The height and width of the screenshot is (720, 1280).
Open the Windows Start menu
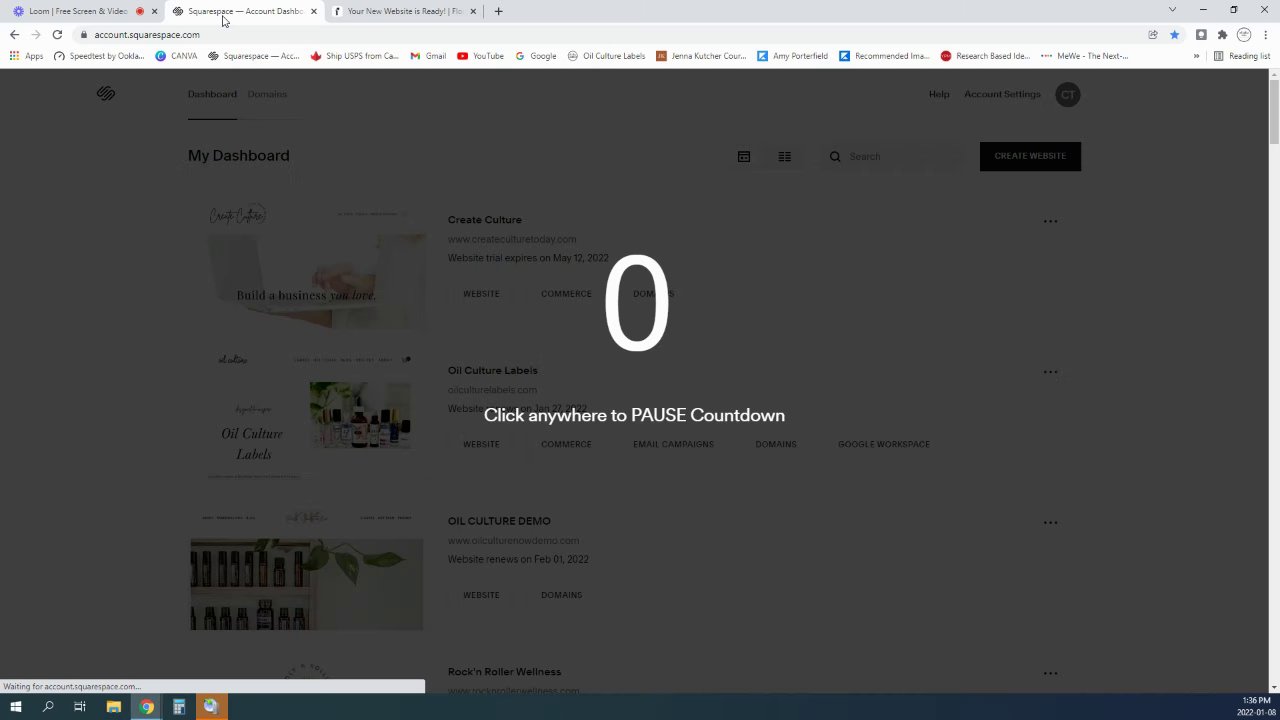coord(16,707)
